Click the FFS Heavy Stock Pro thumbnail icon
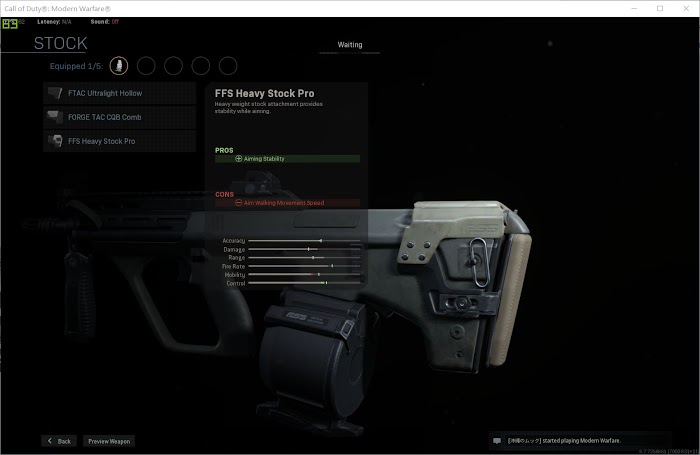 pyautogui.click(x=55, y=141)
